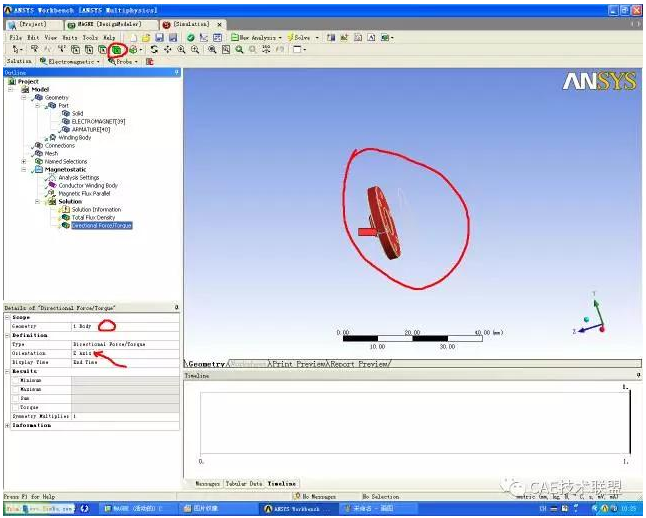
Task: Click the Set ISO view icon
Action: tap(266, 49)
